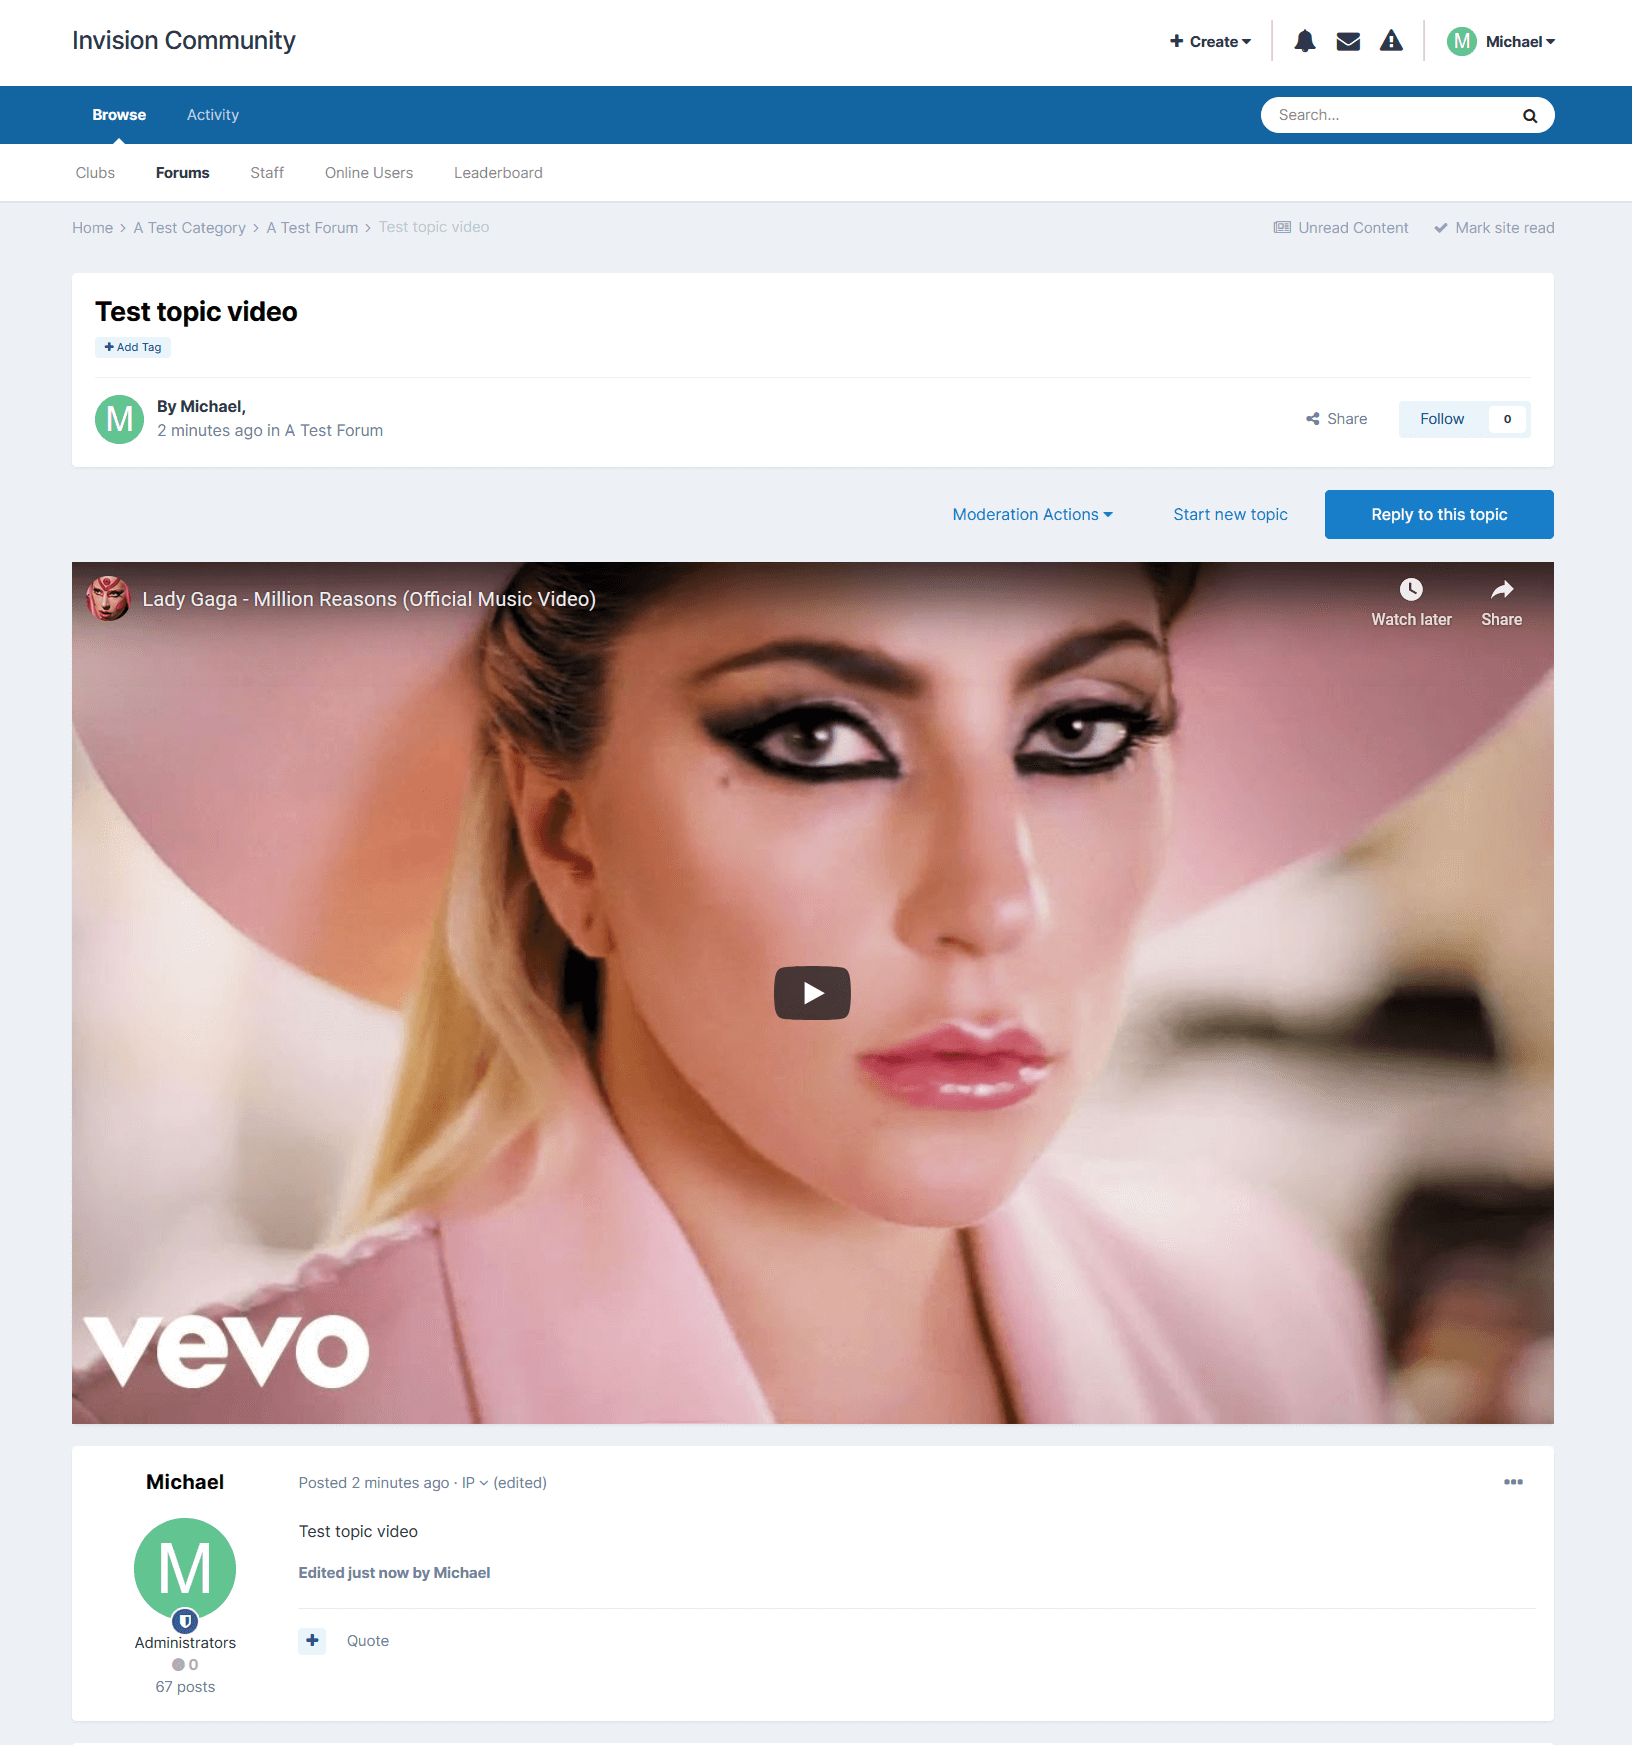The image size is (1632, 1745).
Task: Click the Follow button
Action: (1442, 419)
